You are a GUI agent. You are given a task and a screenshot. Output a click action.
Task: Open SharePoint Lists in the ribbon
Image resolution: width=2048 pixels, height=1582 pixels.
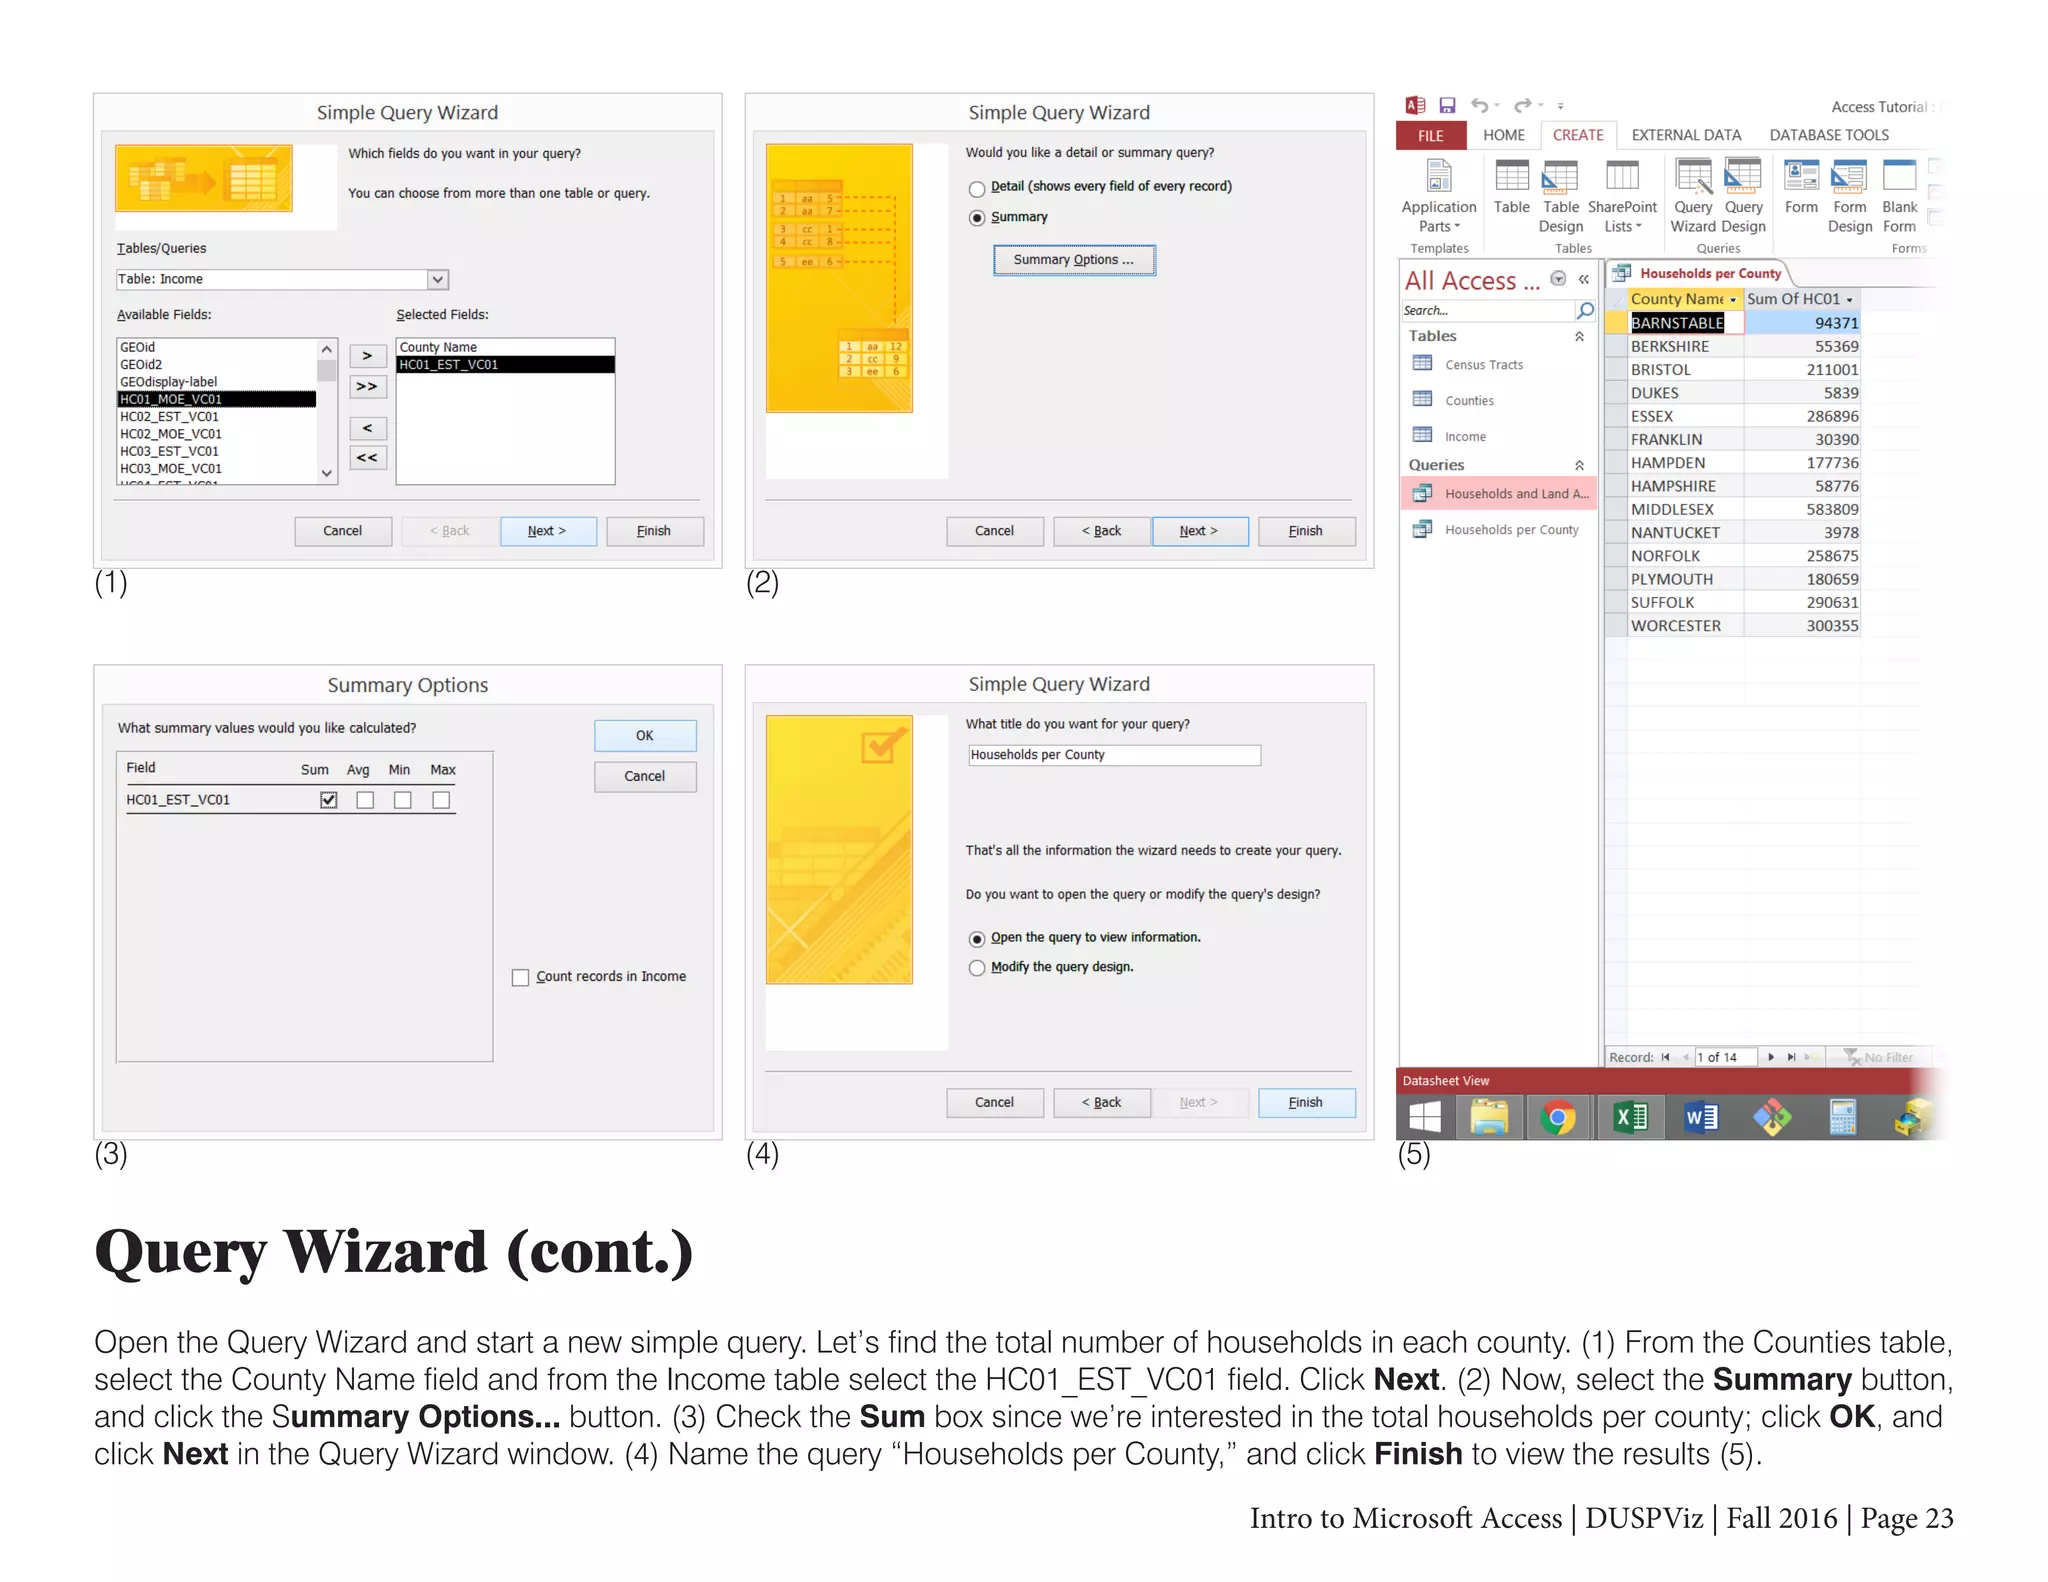[1622, 196]
